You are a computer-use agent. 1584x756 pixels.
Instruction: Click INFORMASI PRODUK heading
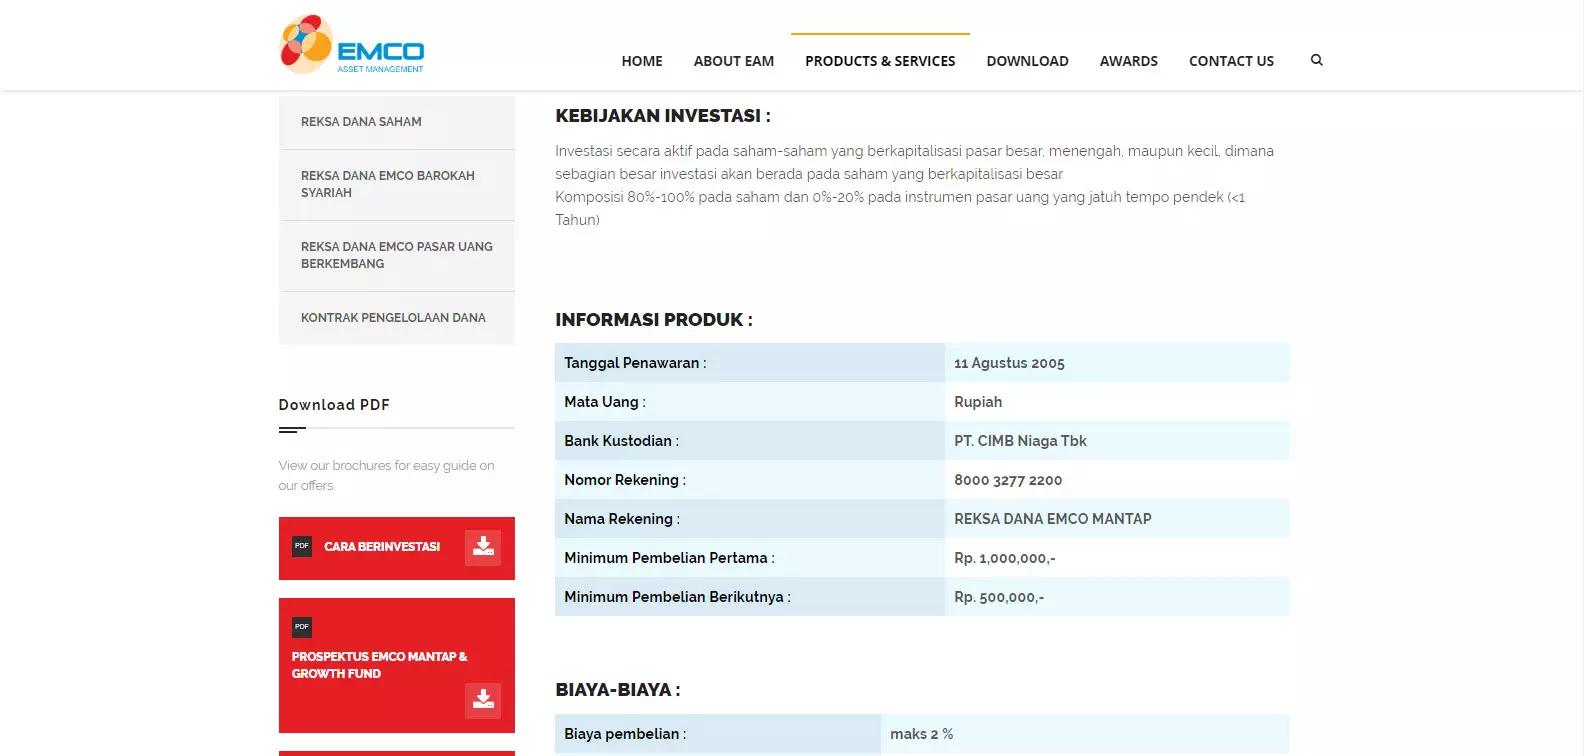[654, 320]
